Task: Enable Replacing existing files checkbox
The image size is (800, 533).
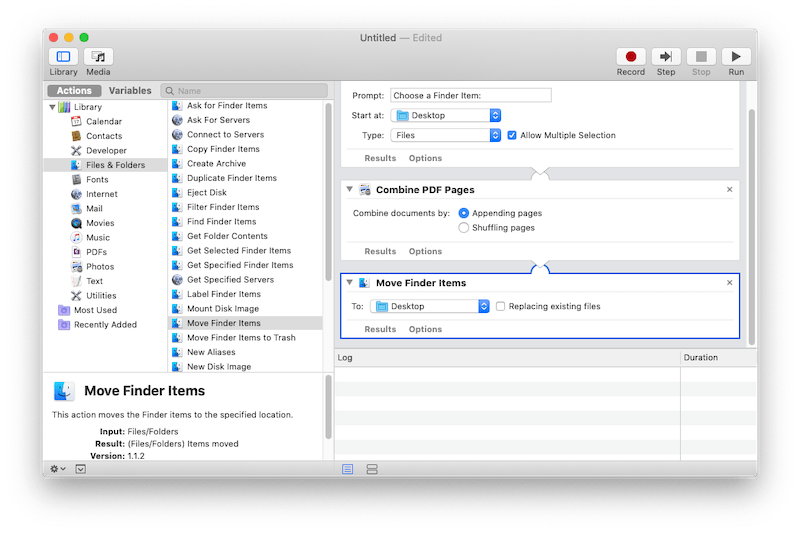Action: click(x=501, y=306)
